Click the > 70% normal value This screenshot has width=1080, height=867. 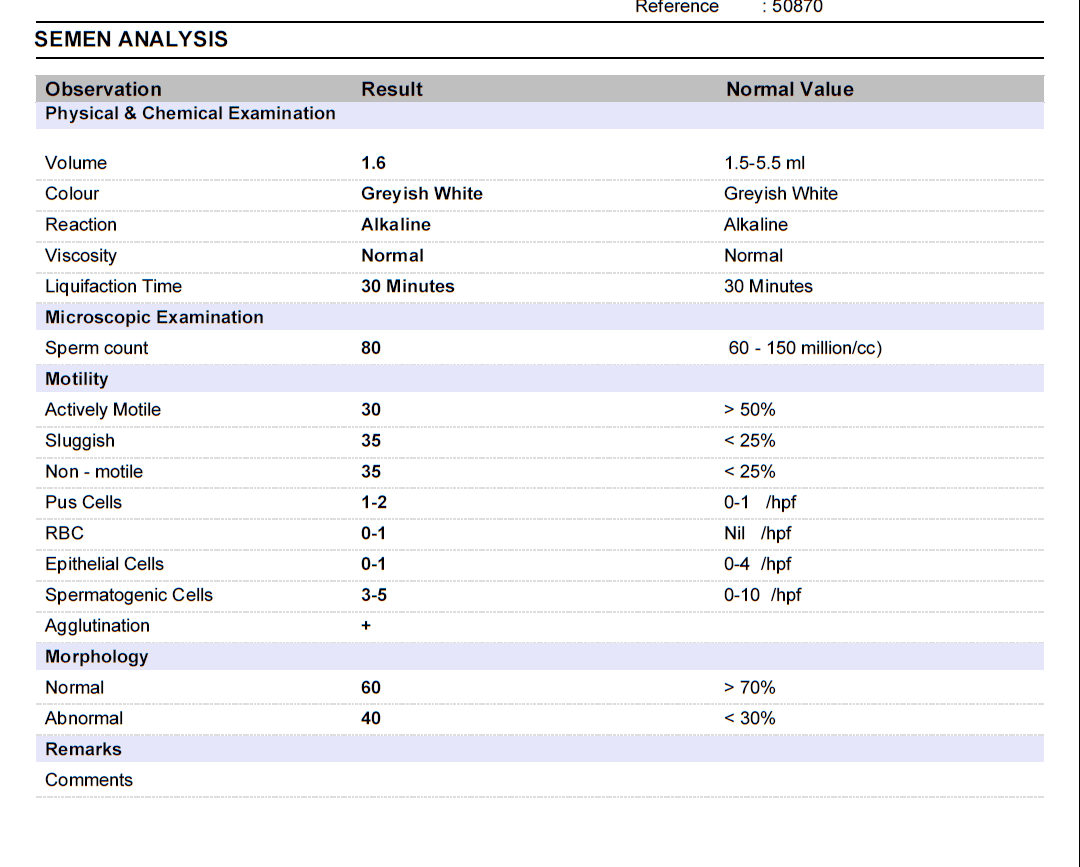tap(749, 687)
